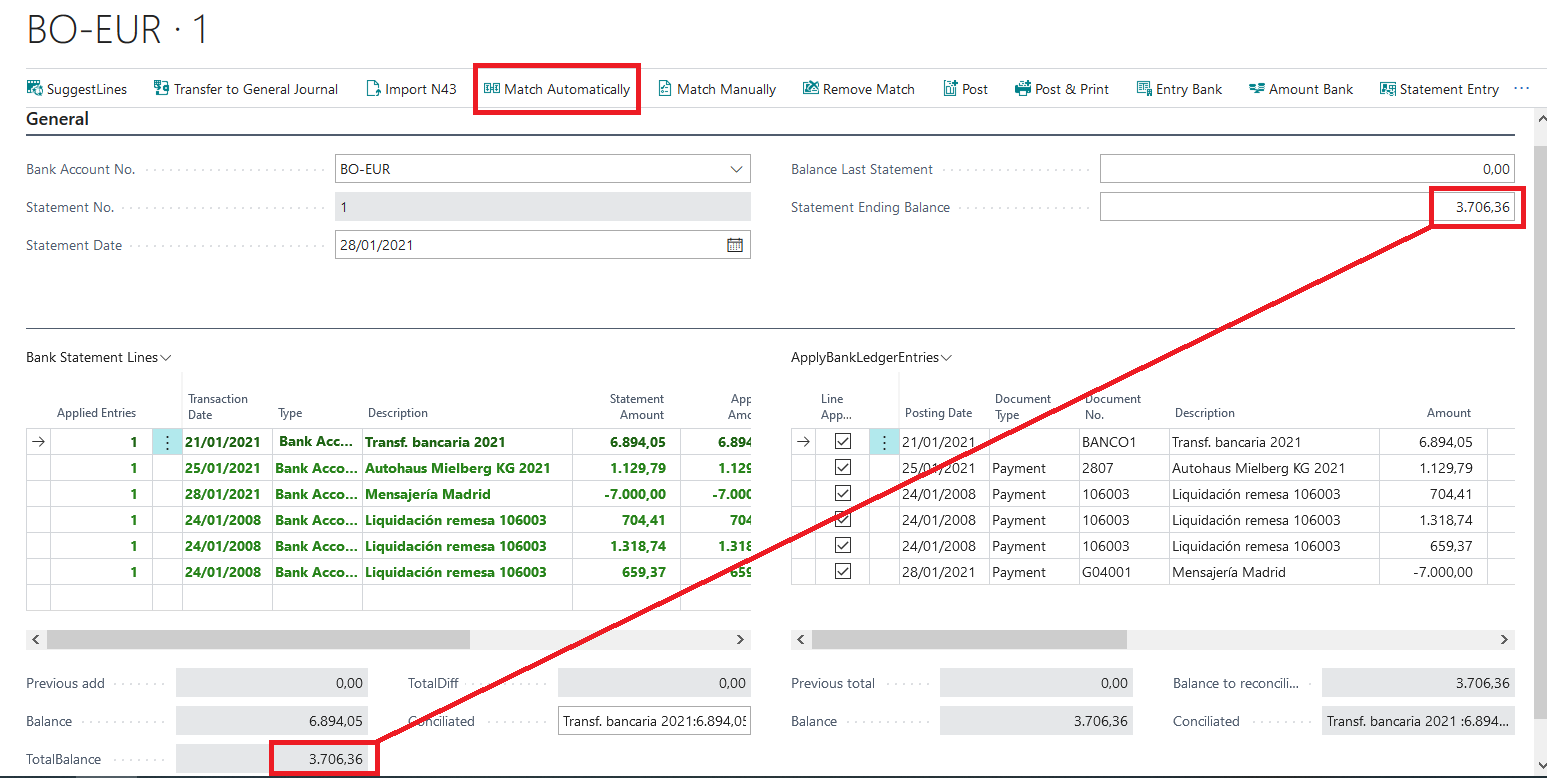
Task: Click Applied Entries column header
Action: (96, 413)
